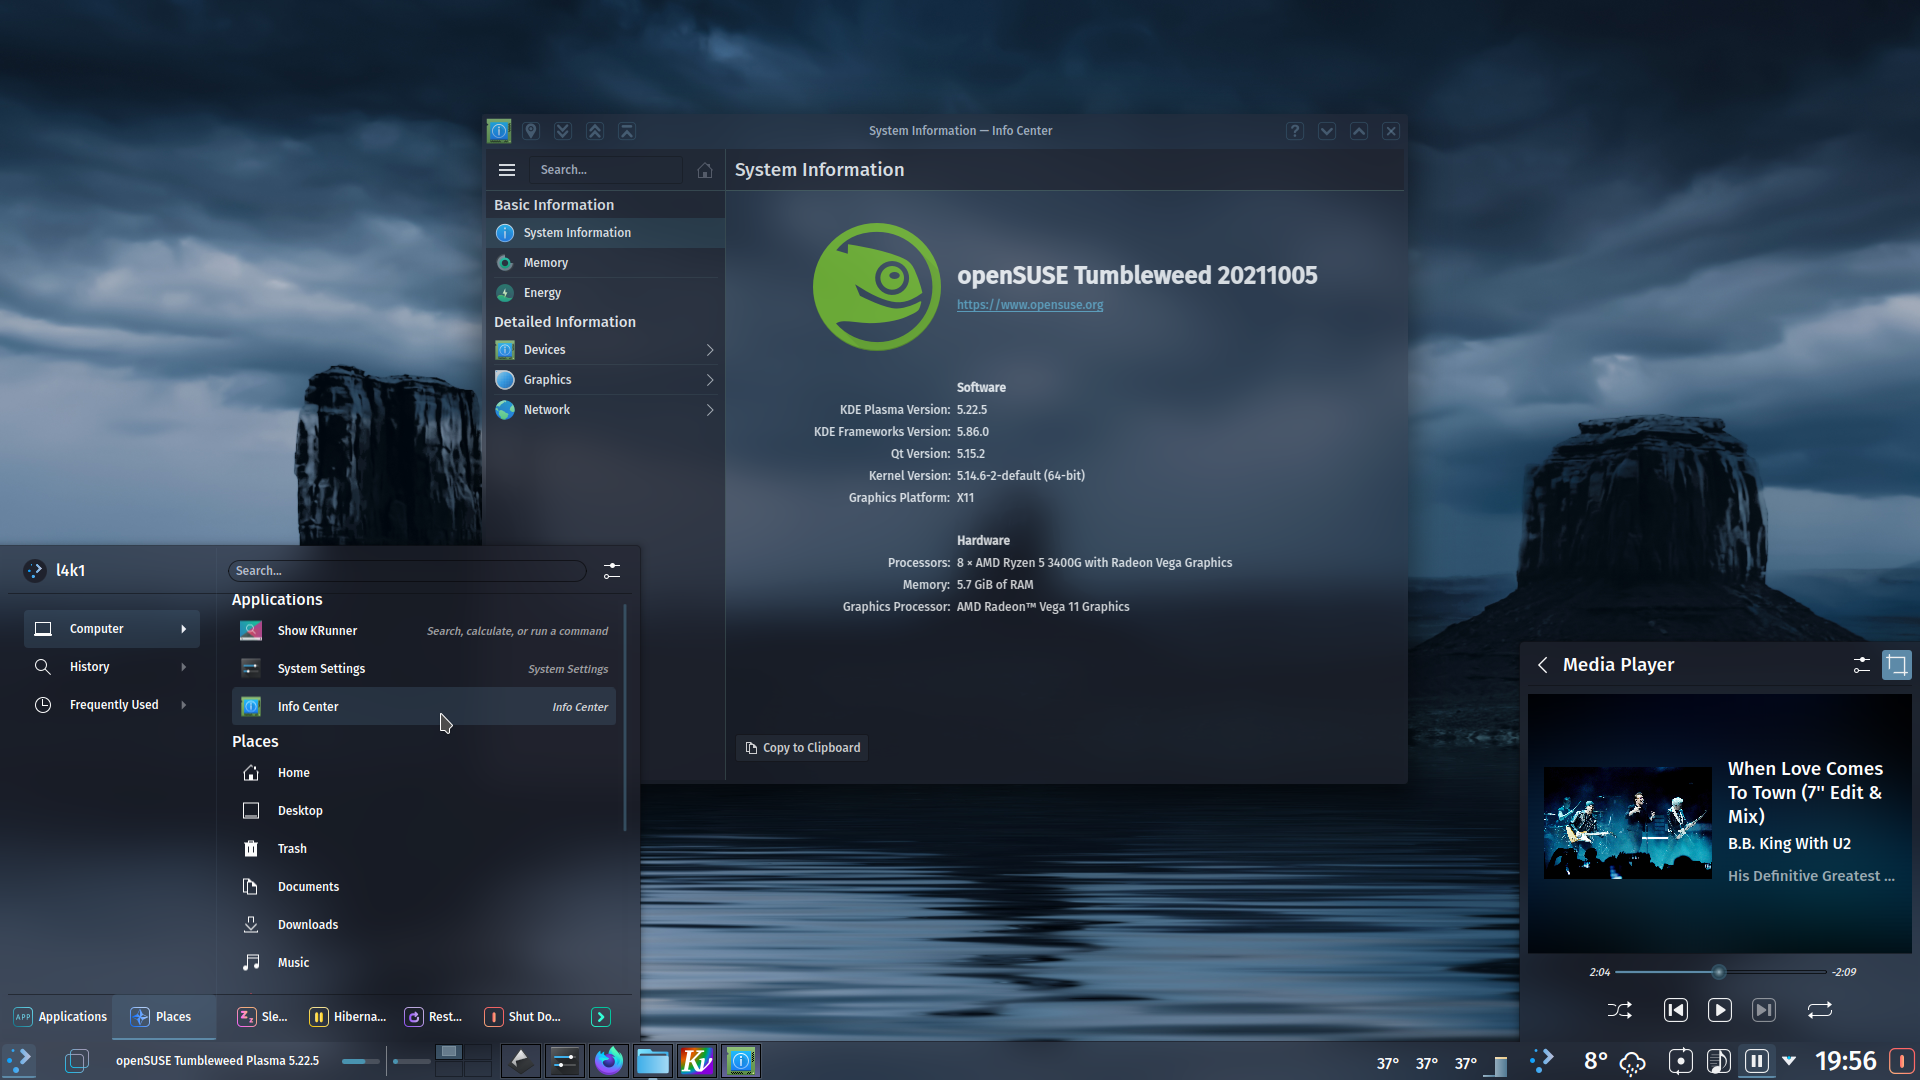Open the opensuse.org link
The height and width of the screenshot is (1080, 1920).
[1030, 305]
